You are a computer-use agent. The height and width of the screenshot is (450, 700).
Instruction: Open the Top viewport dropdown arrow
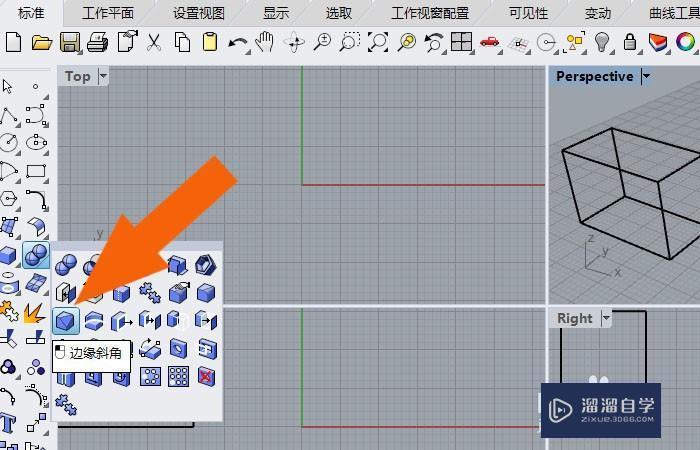[x=103, y=76]
